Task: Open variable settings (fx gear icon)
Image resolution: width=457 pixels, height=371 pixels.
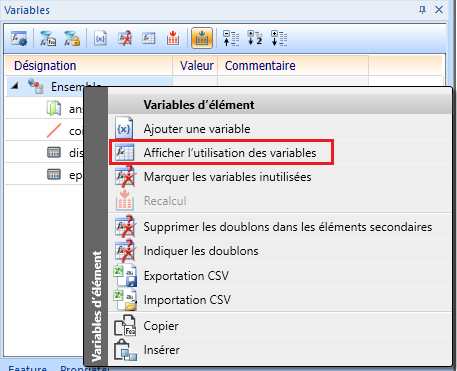Action: tap(19, 38)
